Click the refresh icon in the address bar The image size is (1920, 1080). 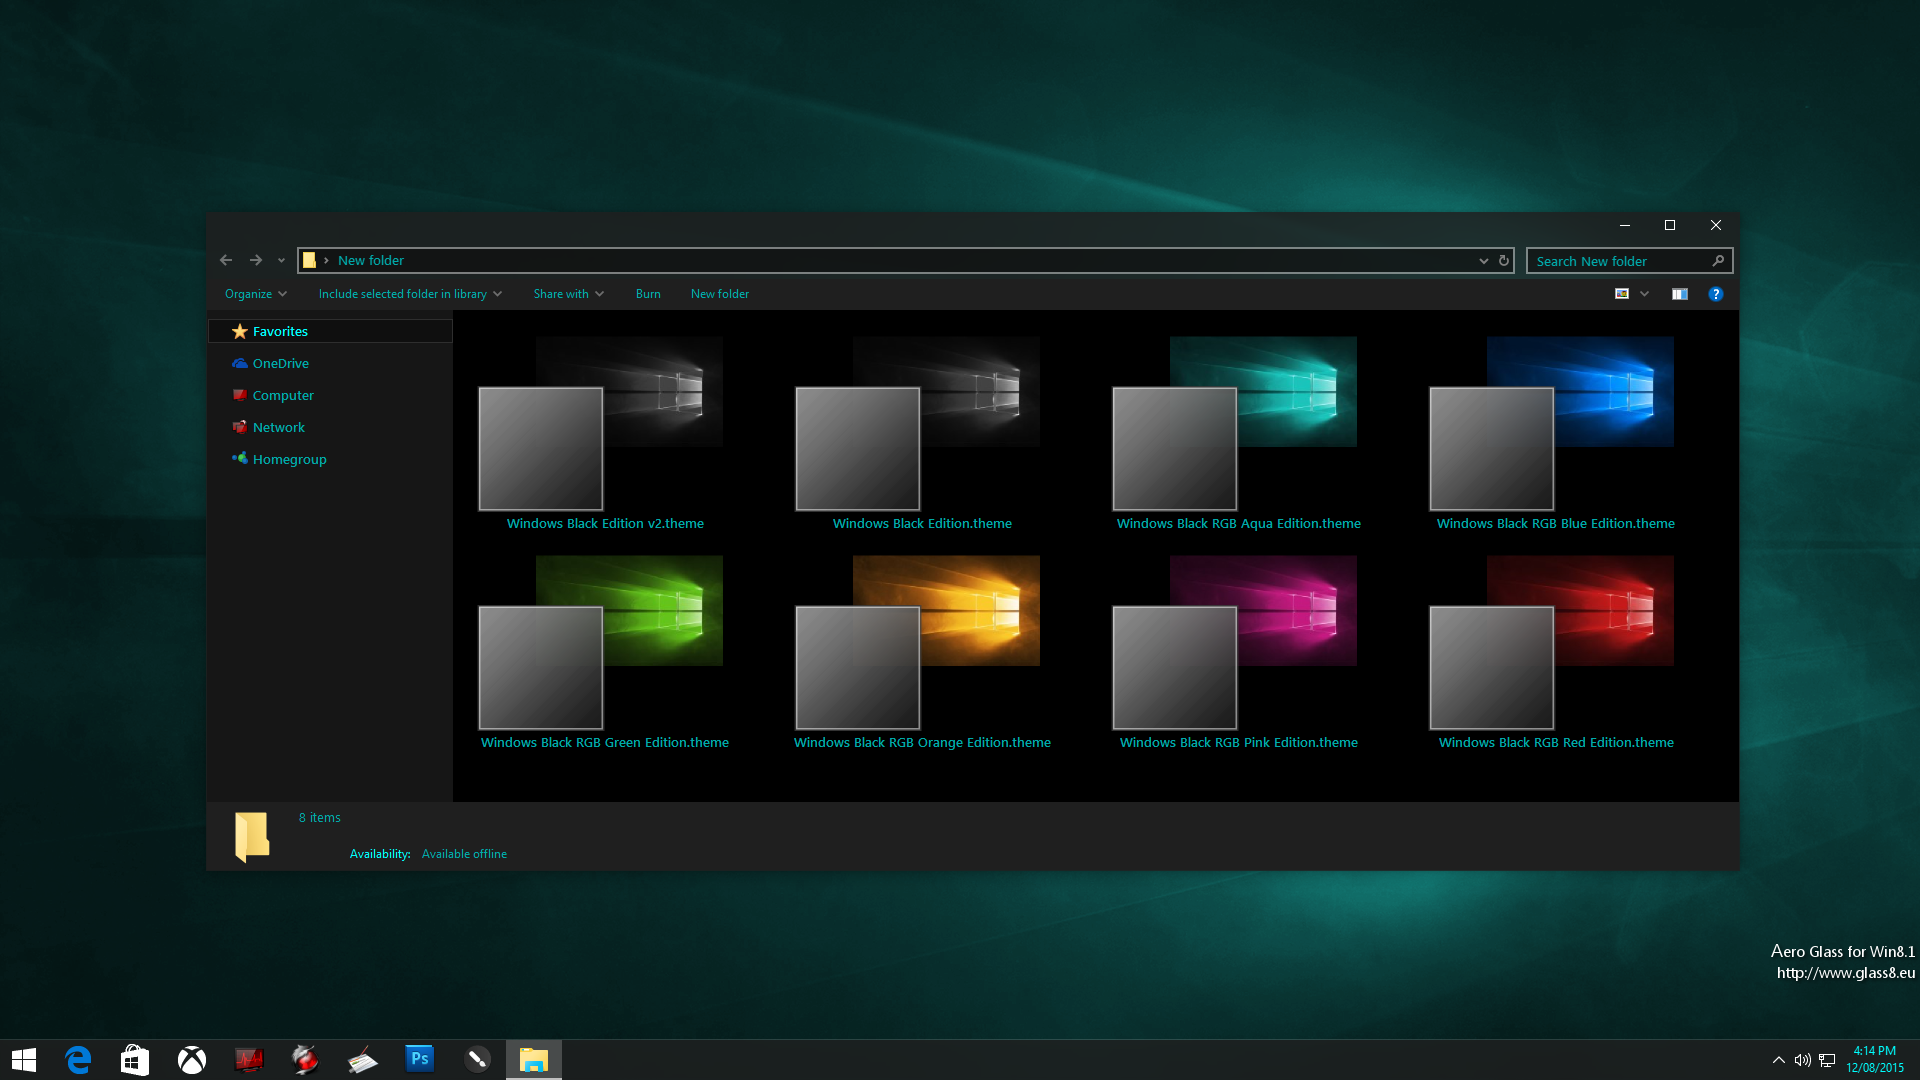(1504, 260)
